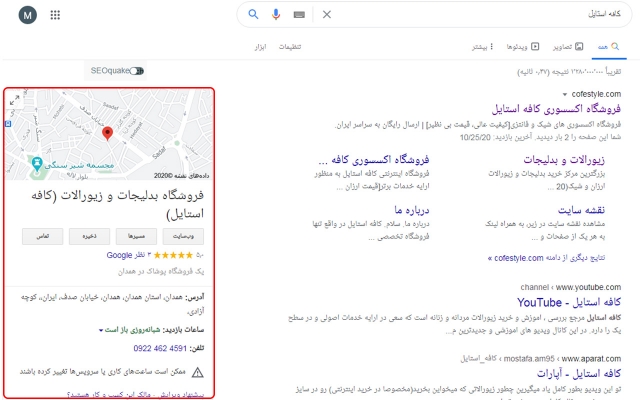Expand the opening hours dropdown arrow
Screen dimensions: 640x400
coord(101,330)
